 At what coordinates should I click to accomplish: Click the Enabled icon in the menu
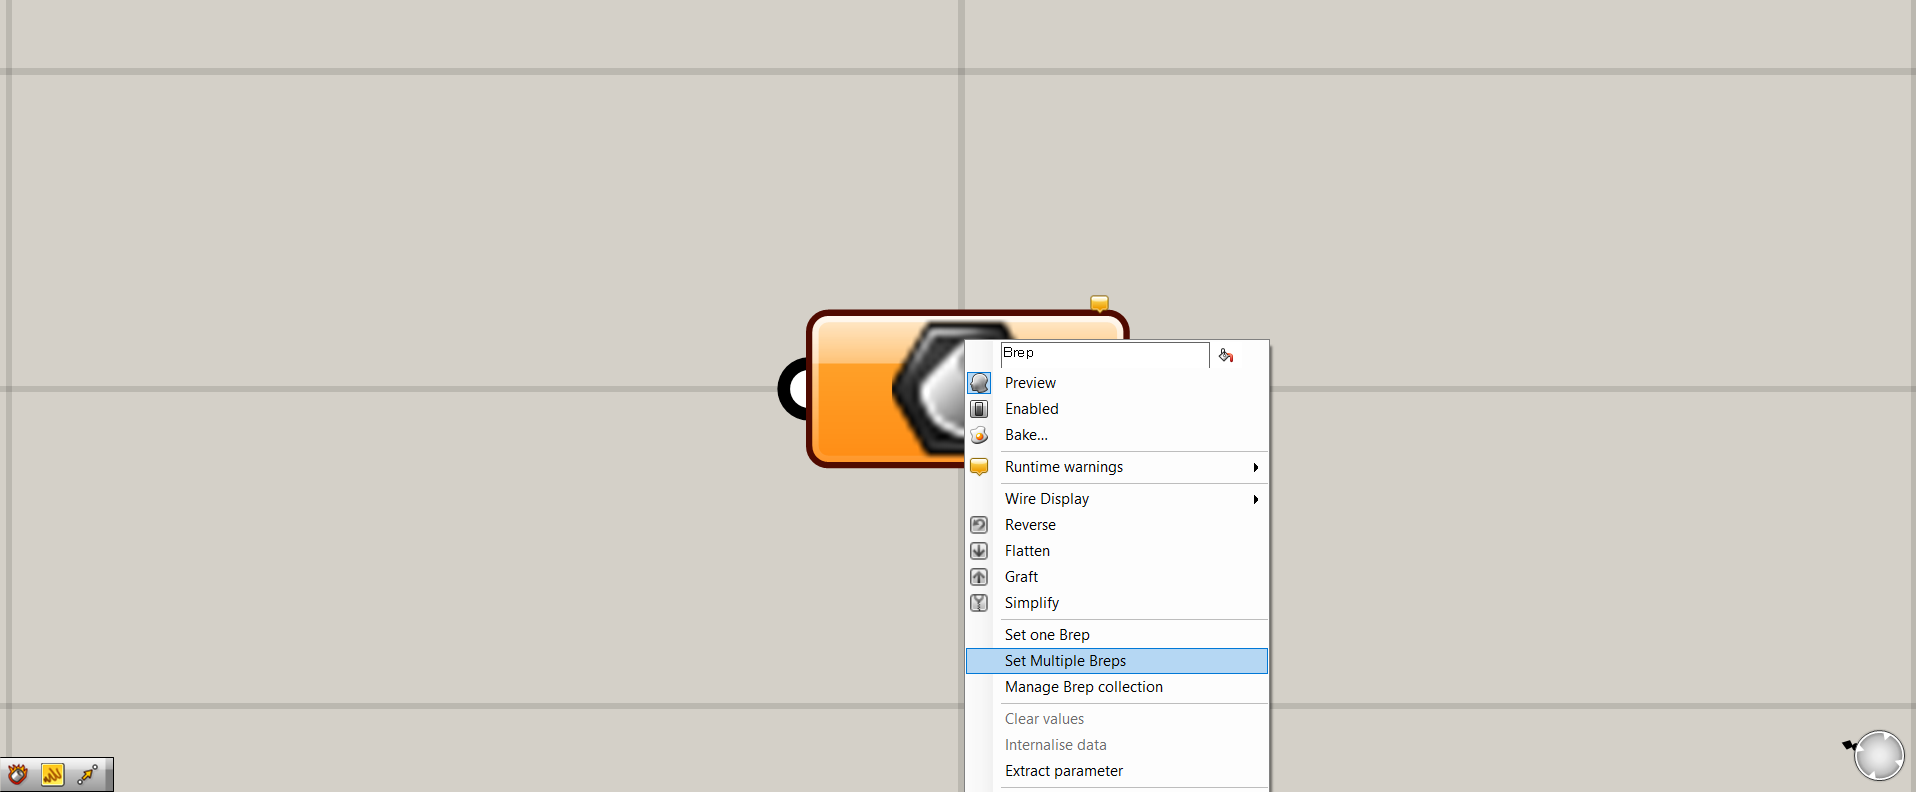tap(979, 409)
